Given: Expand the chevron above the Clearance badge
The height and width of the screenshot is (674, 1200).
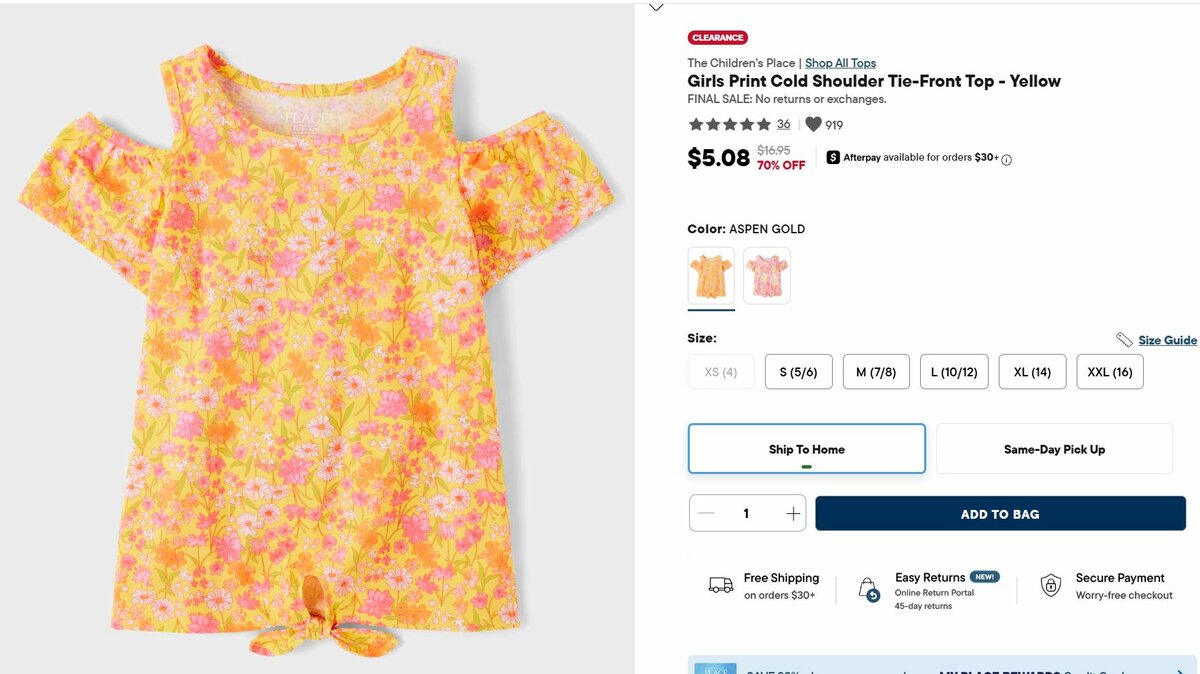Looking at the screenshot, I should 656,7.
